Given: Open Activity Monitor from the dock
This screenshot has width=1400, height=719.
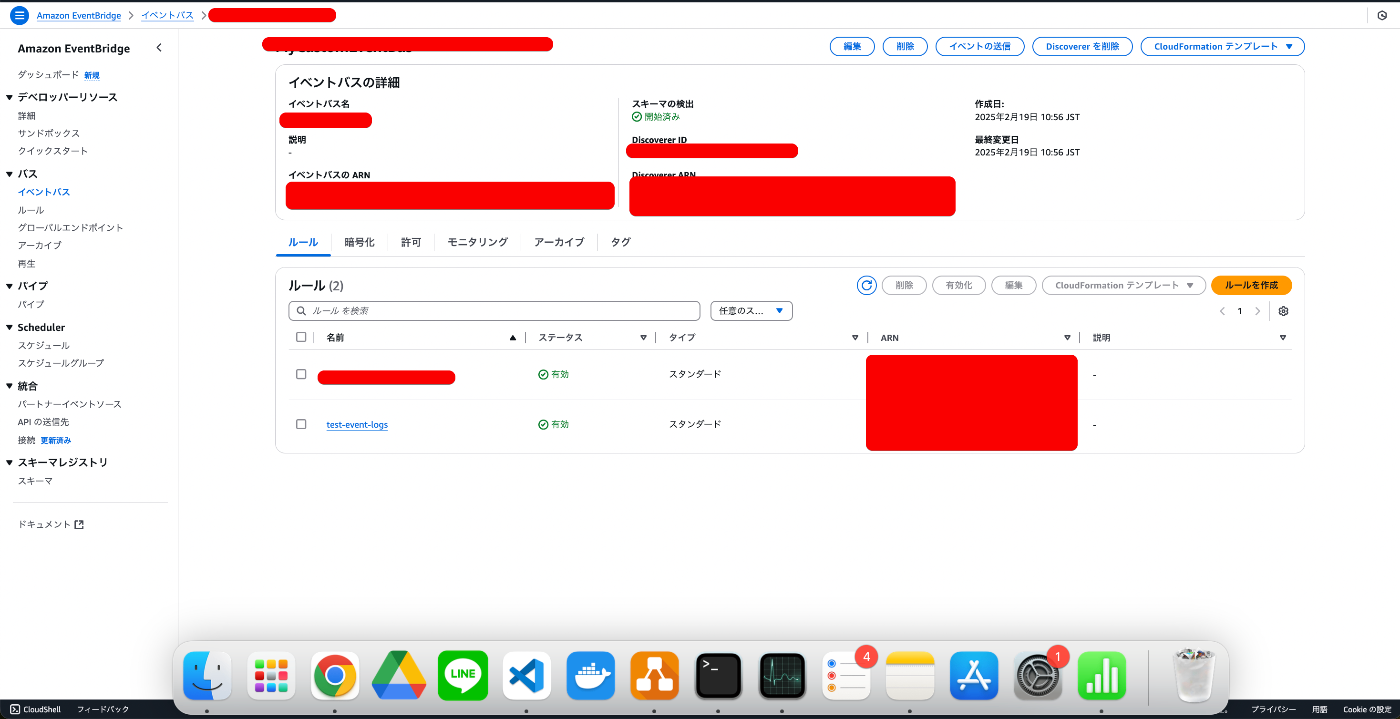Looking at the screenshot, I should point(782,676).
